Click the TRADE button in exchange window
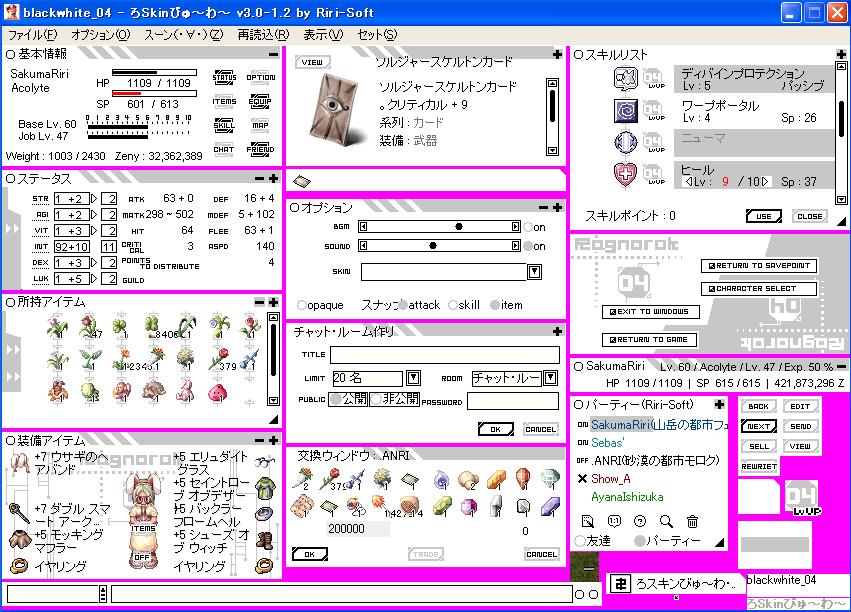Viewport: 851px width, 612px height. pos(426,554)
